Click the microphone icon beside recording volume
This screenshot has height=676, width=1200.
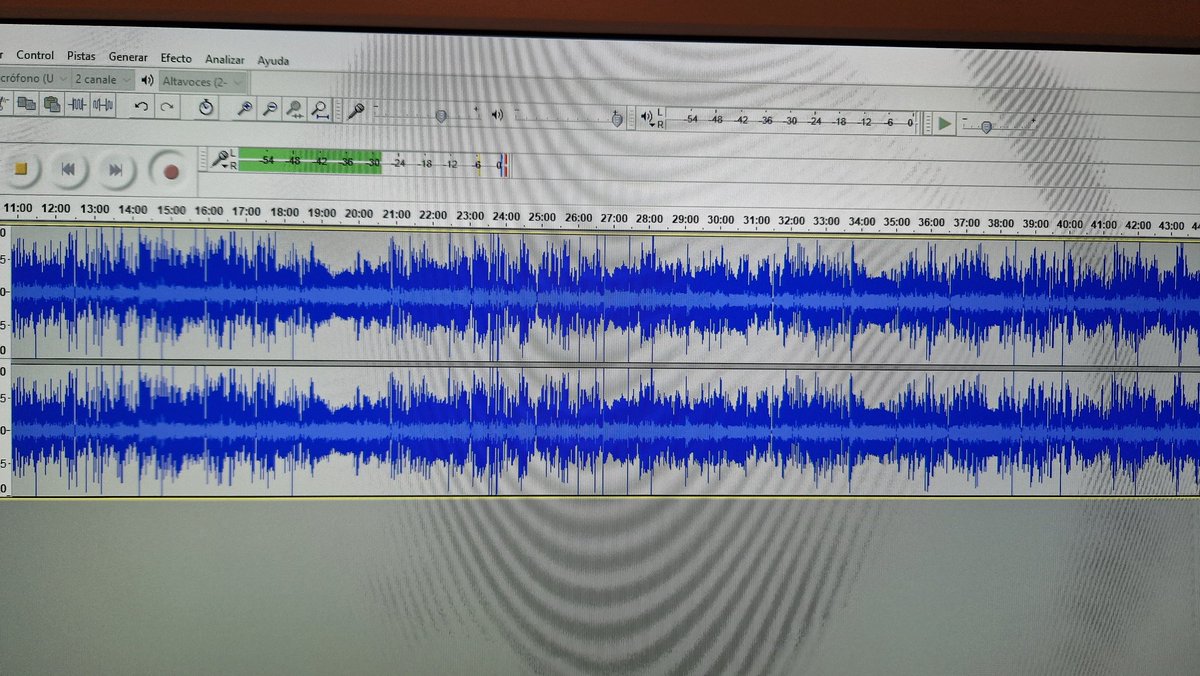pos(356,111)
